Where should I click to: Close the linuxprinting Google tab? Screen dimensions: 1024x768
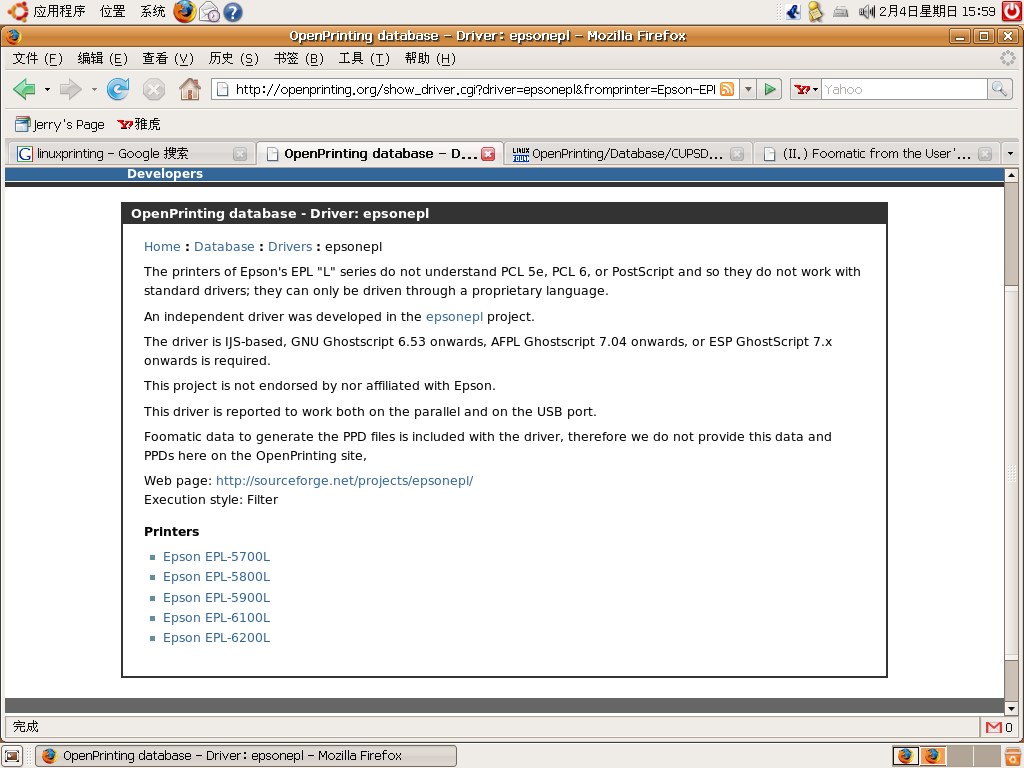coord(240,154)
